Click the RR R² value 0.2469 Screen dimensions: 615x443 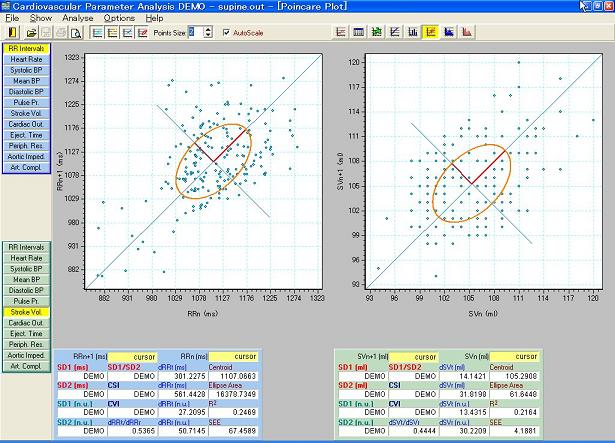point(233,412)
